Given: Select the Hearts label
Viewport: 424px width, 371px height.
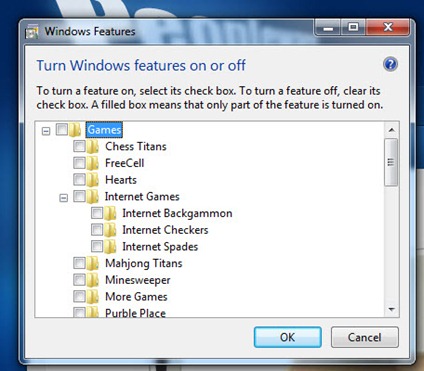Looking at the screenshot, I should (121, 180).
